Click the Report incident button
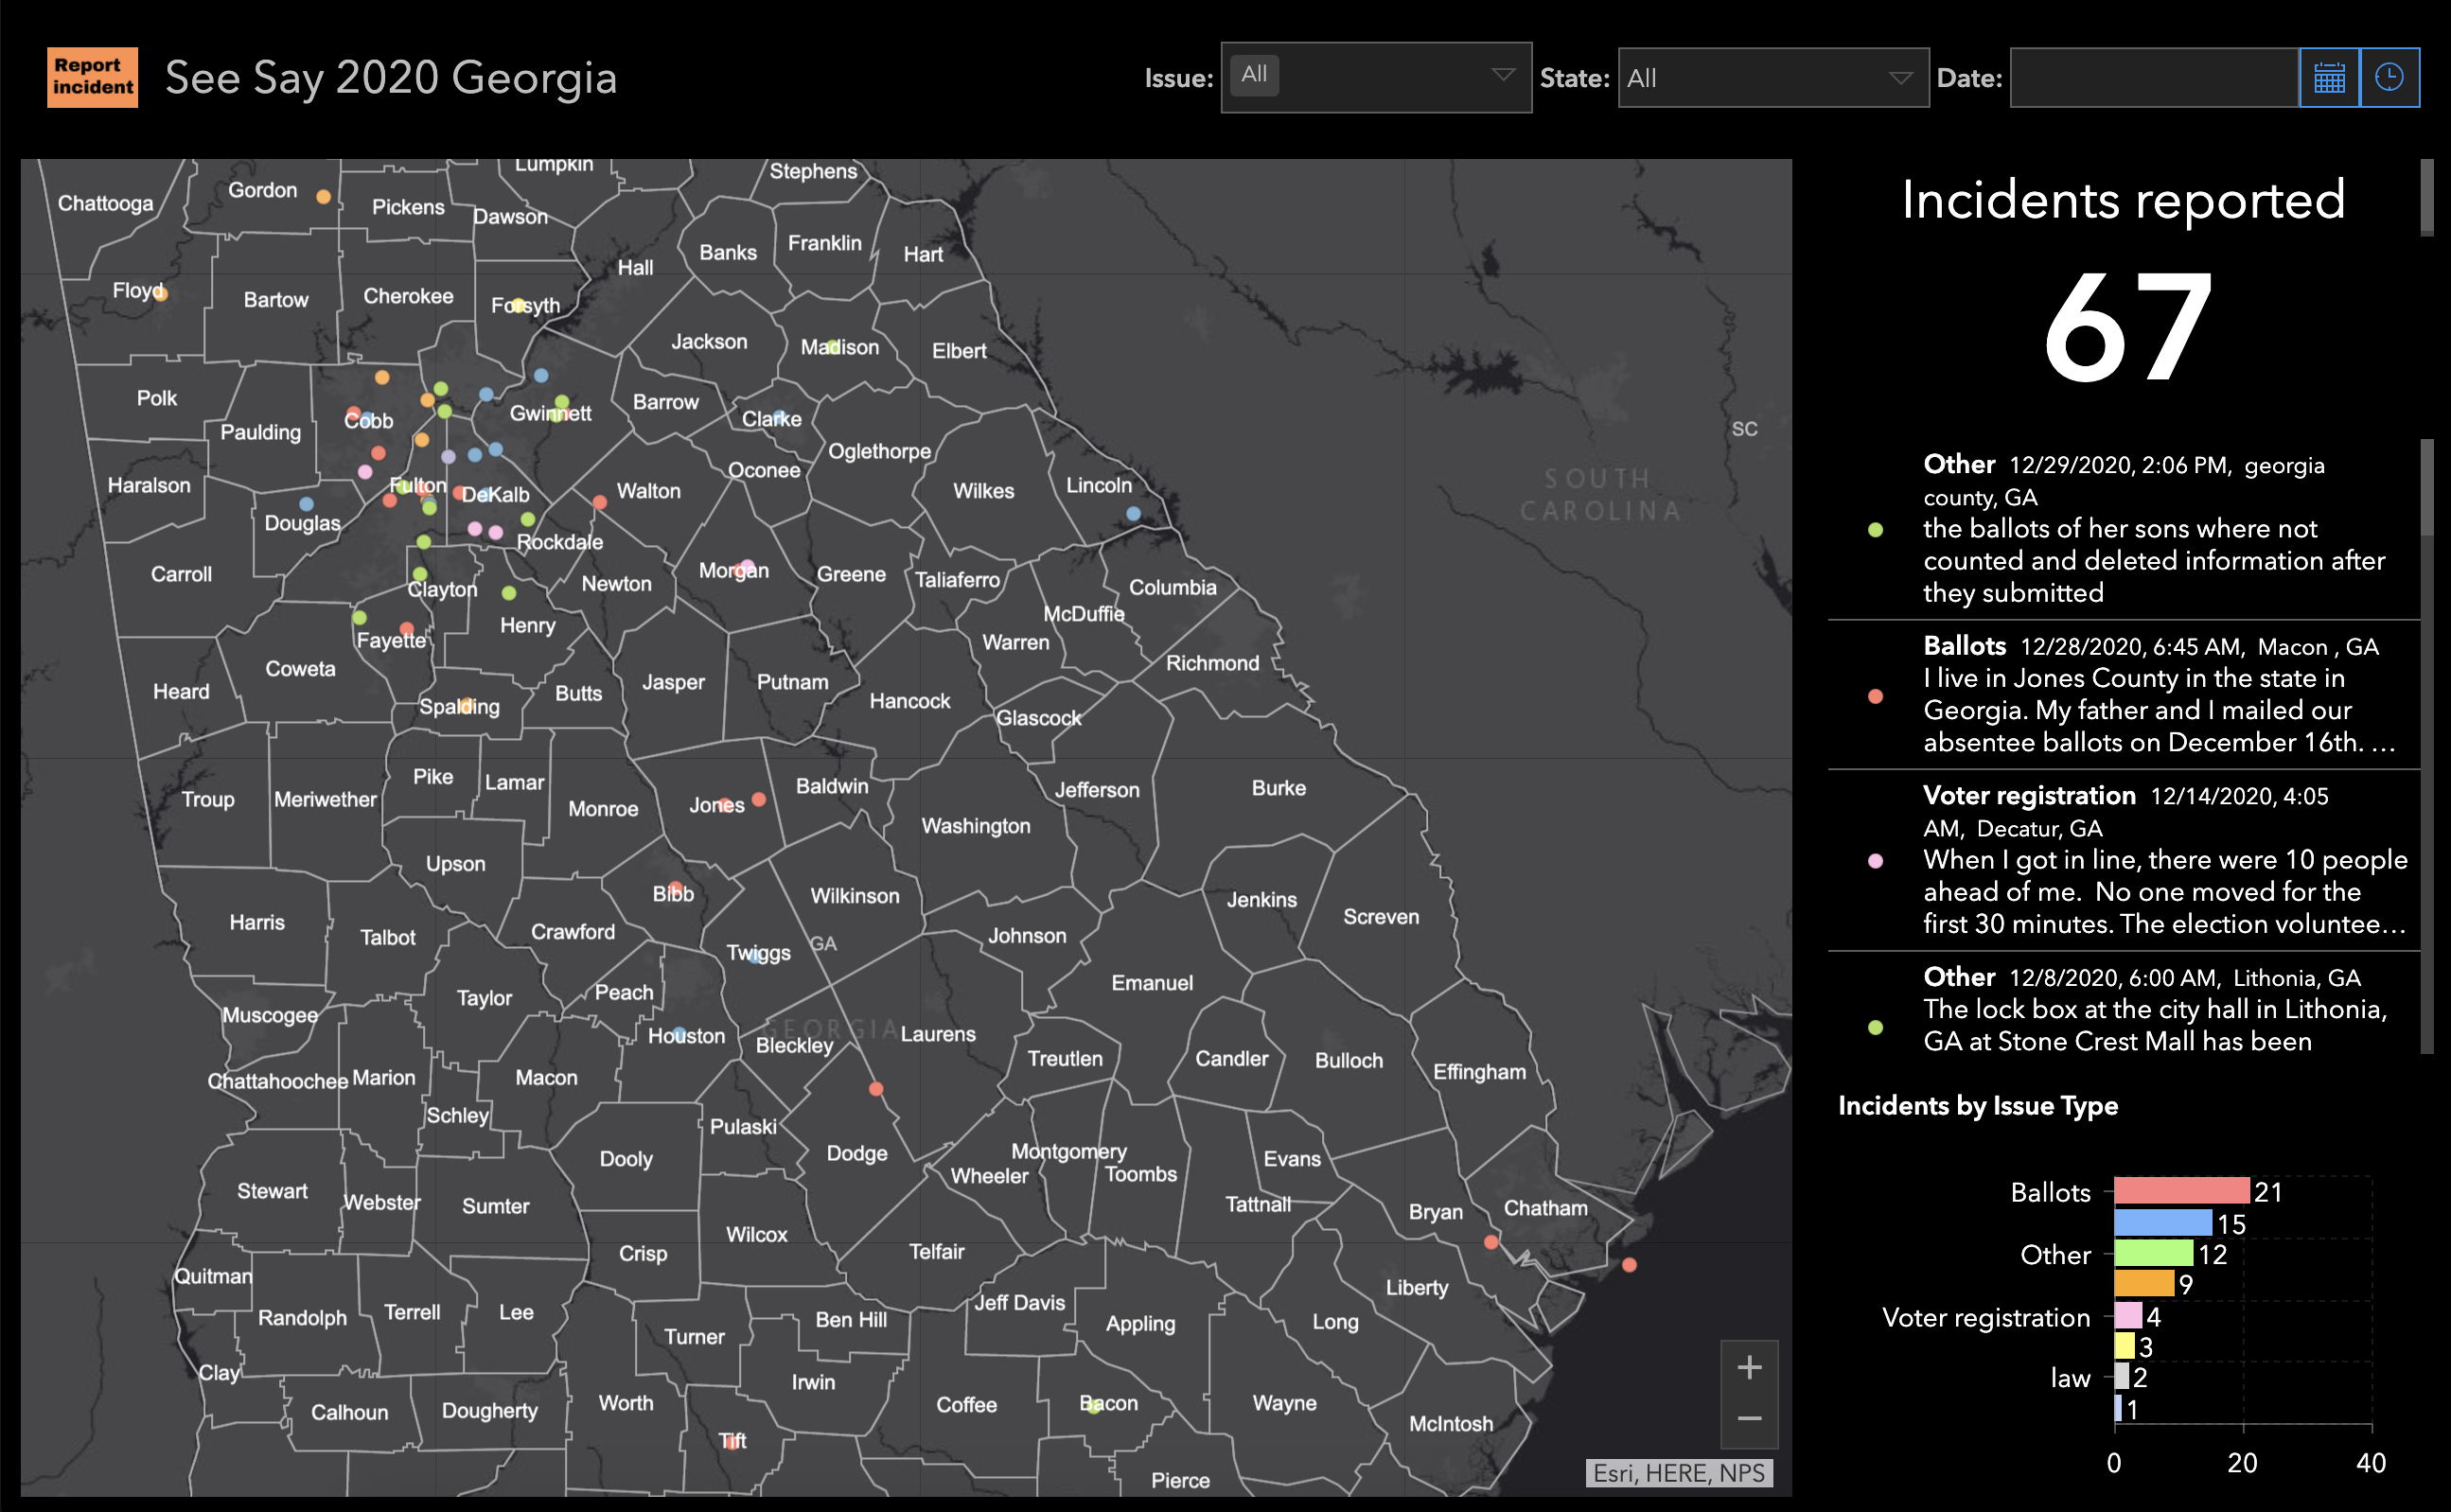Screen dimensions: 2451x1512 tap(92, 76)
